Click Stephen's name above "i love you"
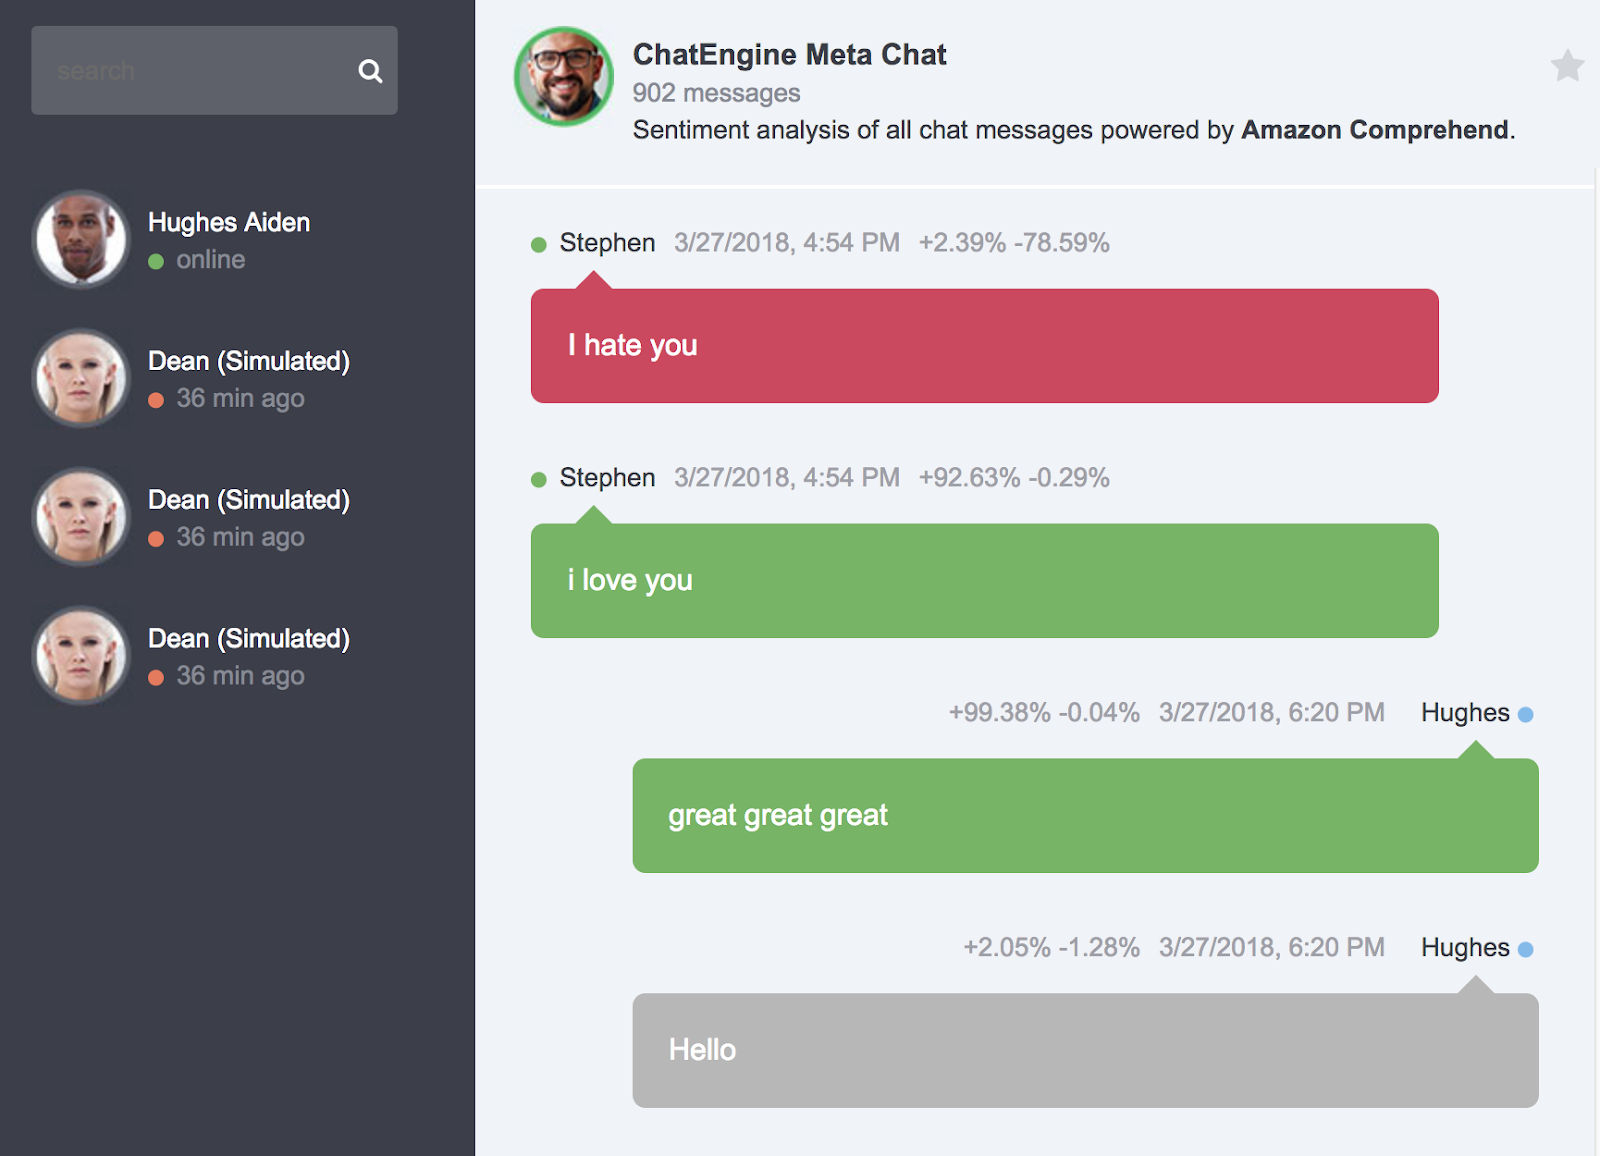This screenshot has height=1156, width=1600. pos(607,478)
